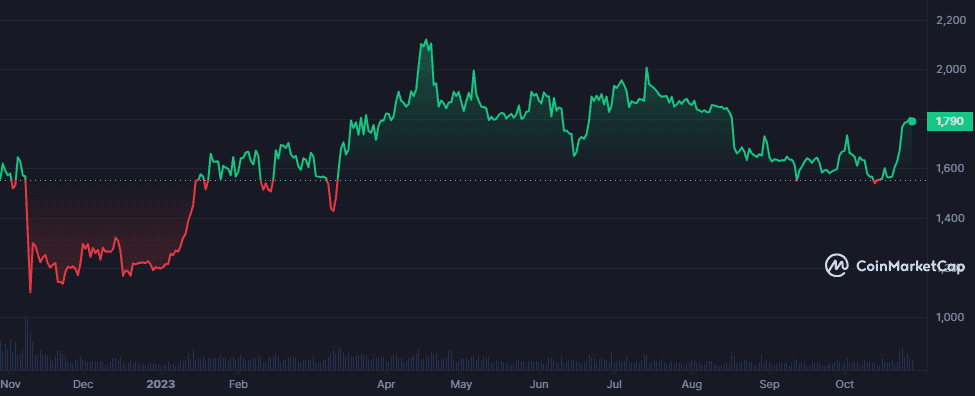Click the 1,400 price axis label
Screen dimensions: 975x396
[x=951, y=218]
